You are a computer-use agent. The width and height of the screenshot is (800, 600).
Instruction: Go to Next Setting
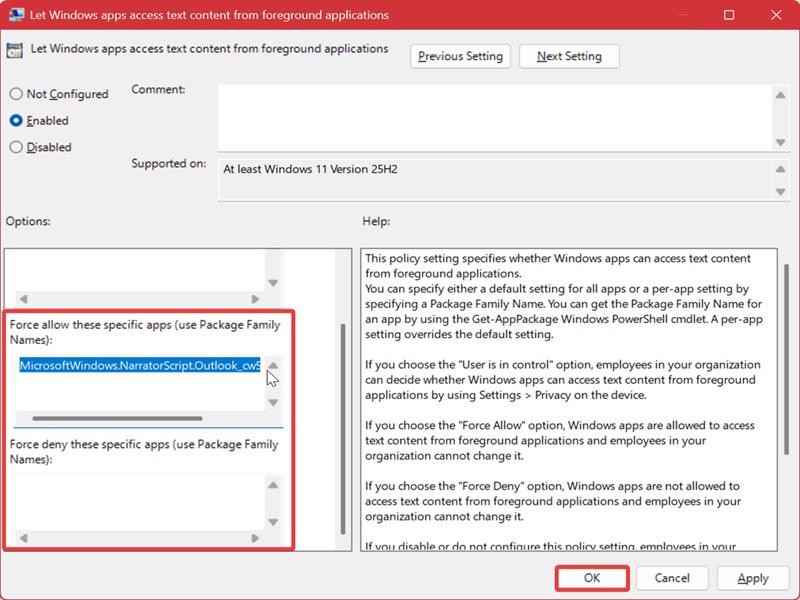coord(569,56)
